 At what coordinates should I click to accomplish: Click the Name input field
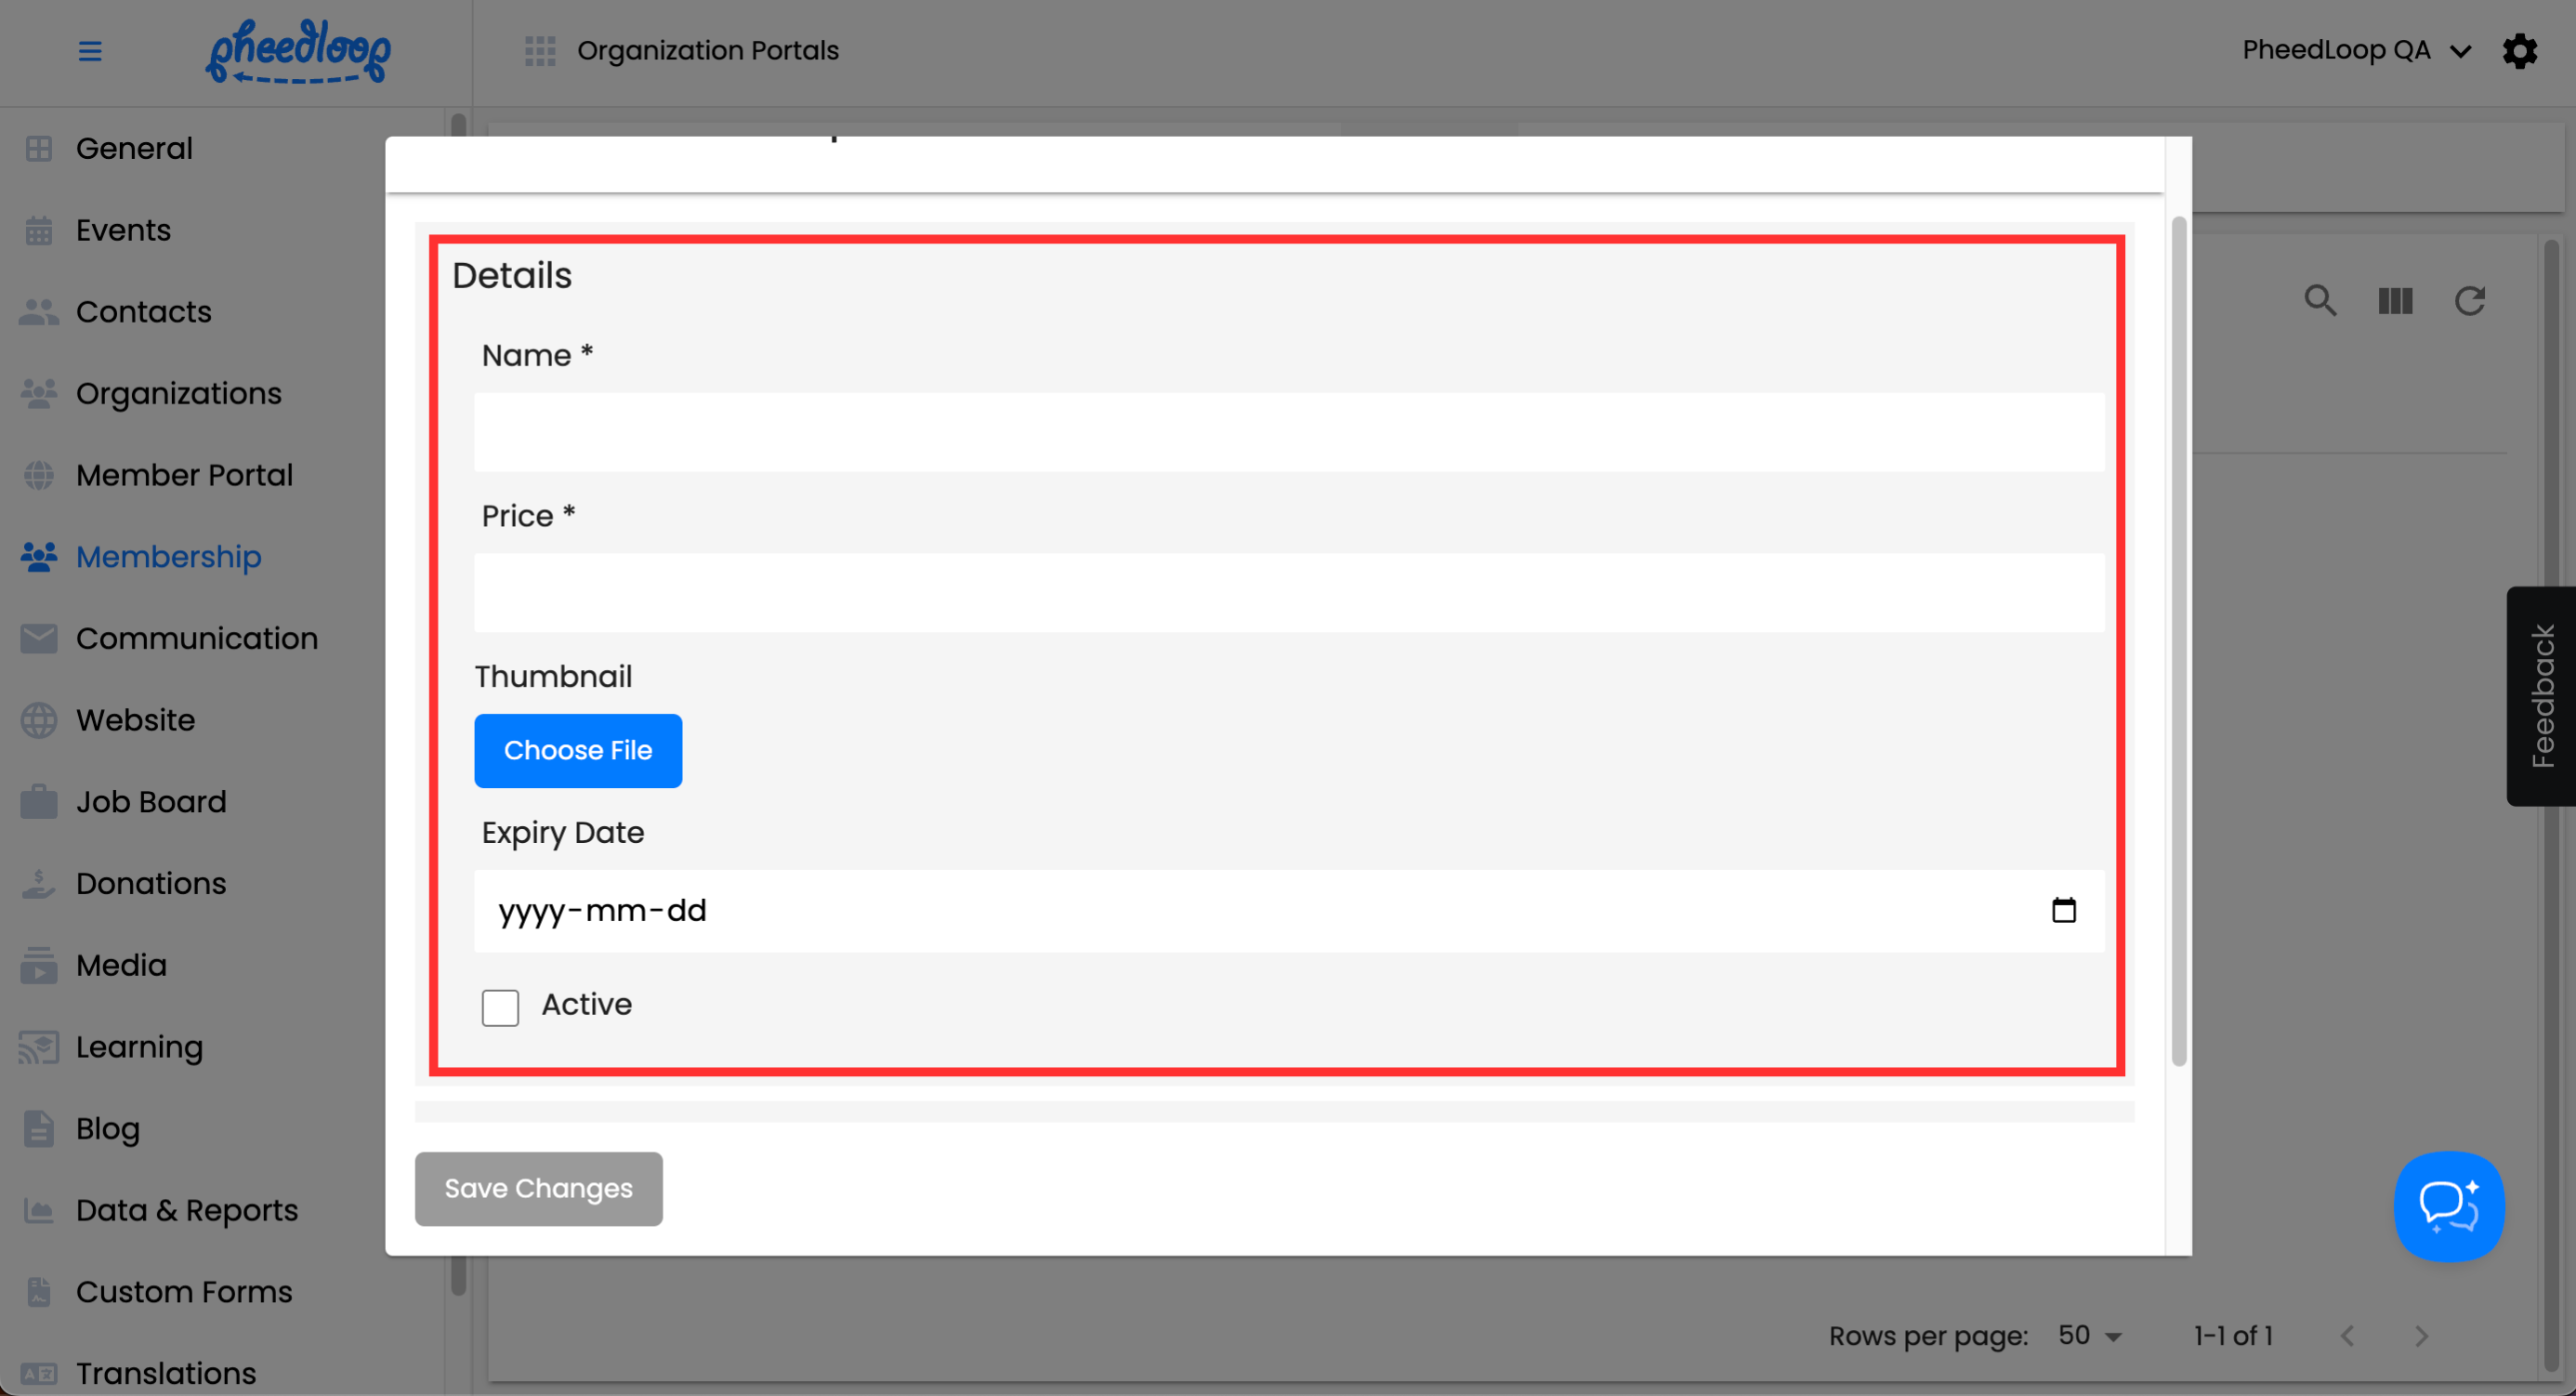pyautogui.click(x=1288, y=432)
